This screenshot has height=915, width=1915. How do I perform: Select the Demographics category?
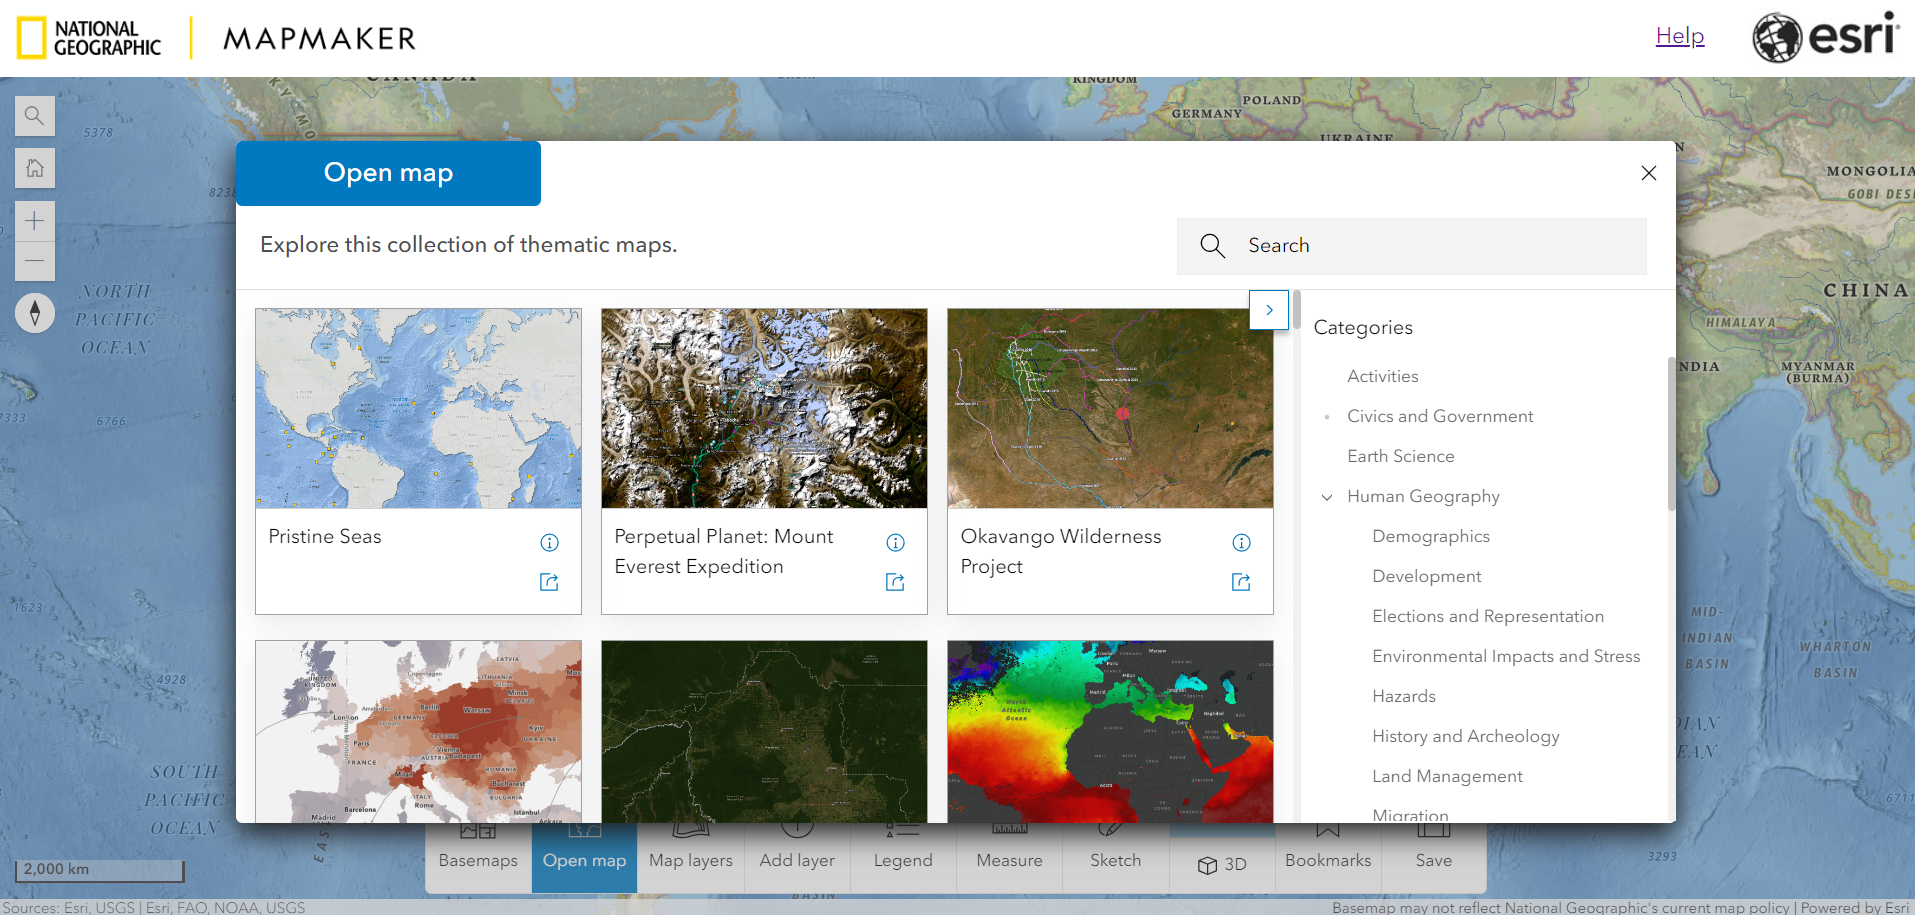[x=1430, y=536]
